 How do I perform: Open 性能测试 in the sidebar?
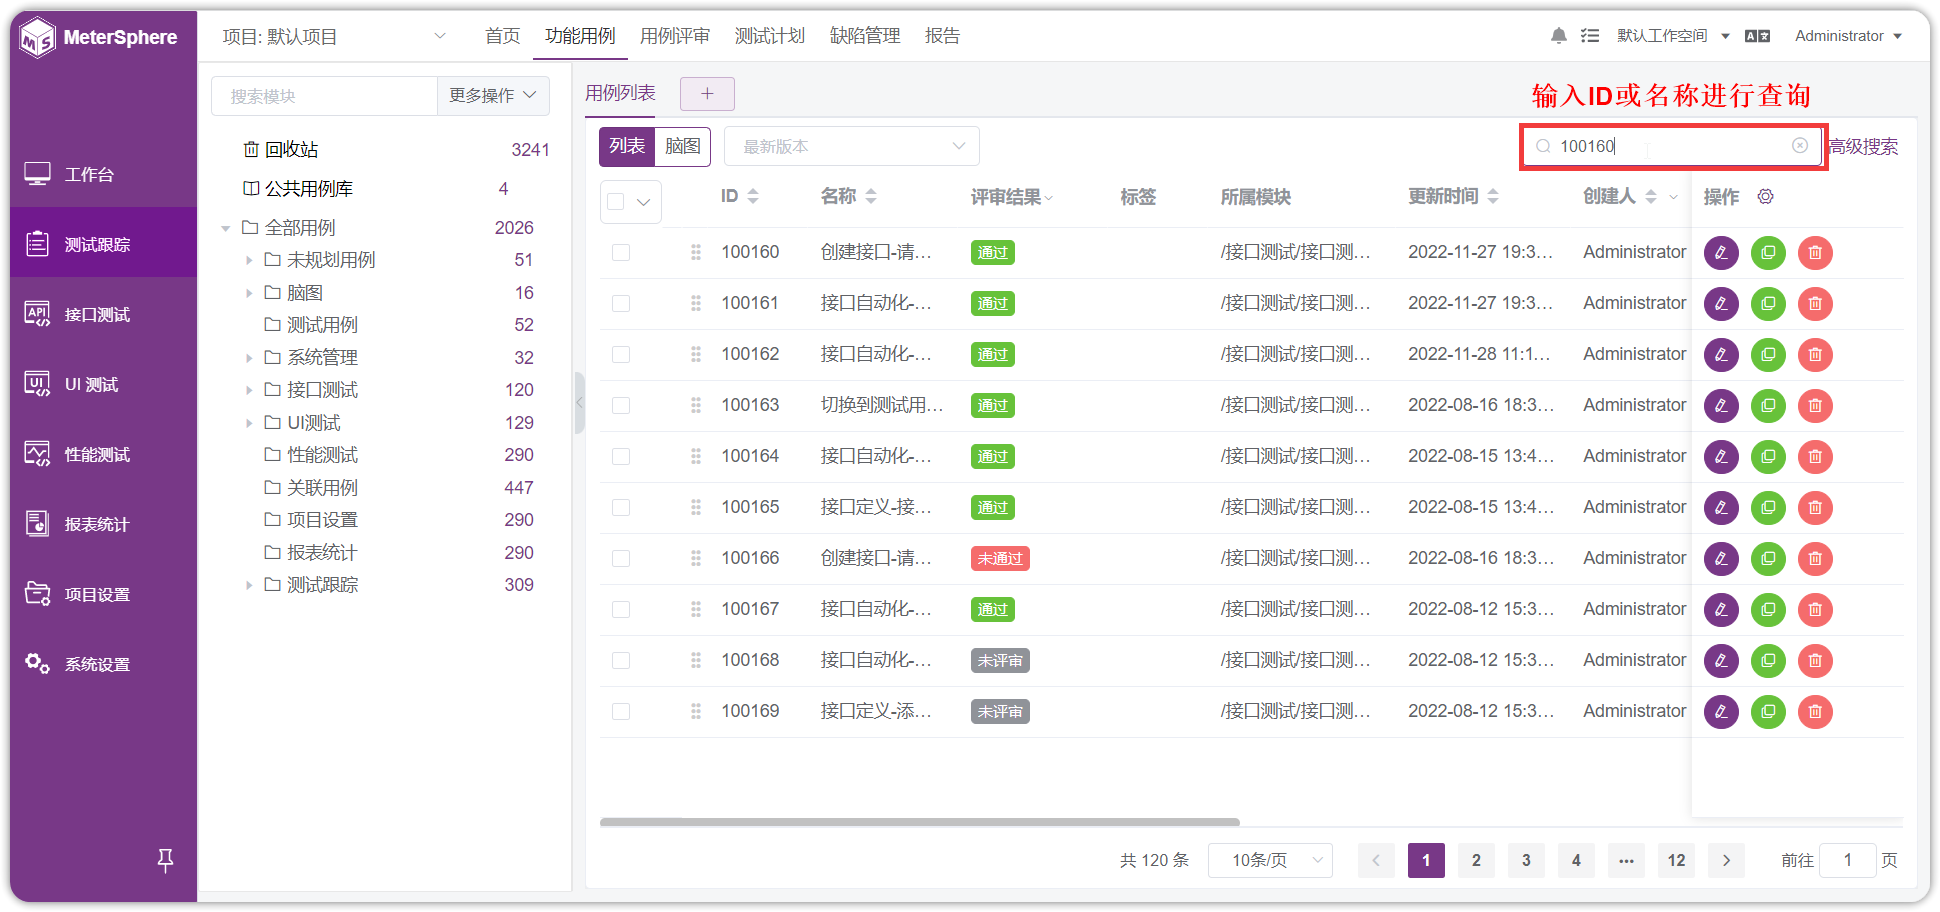104,454
